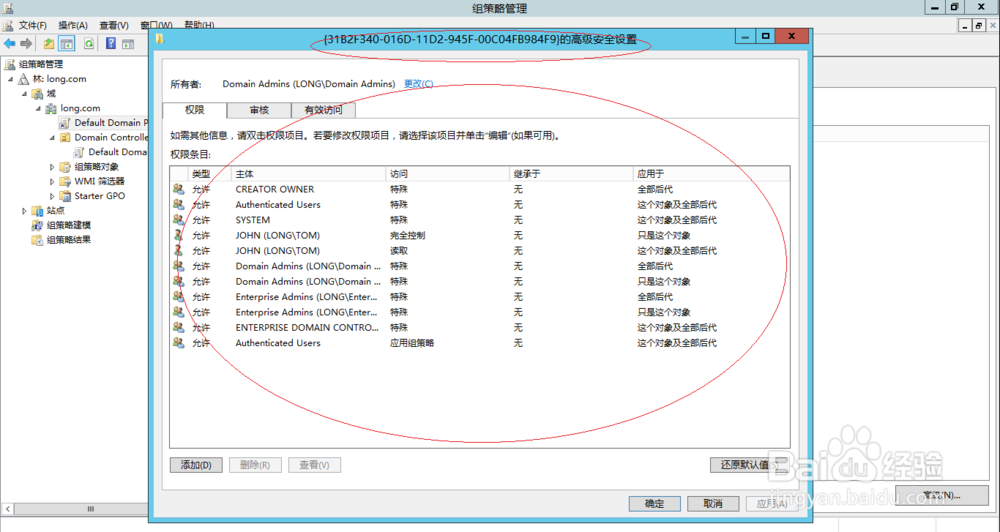Screen dimensions: 1000x532
Task: Click the 还原默认值 button
Action: pos(750,464)
